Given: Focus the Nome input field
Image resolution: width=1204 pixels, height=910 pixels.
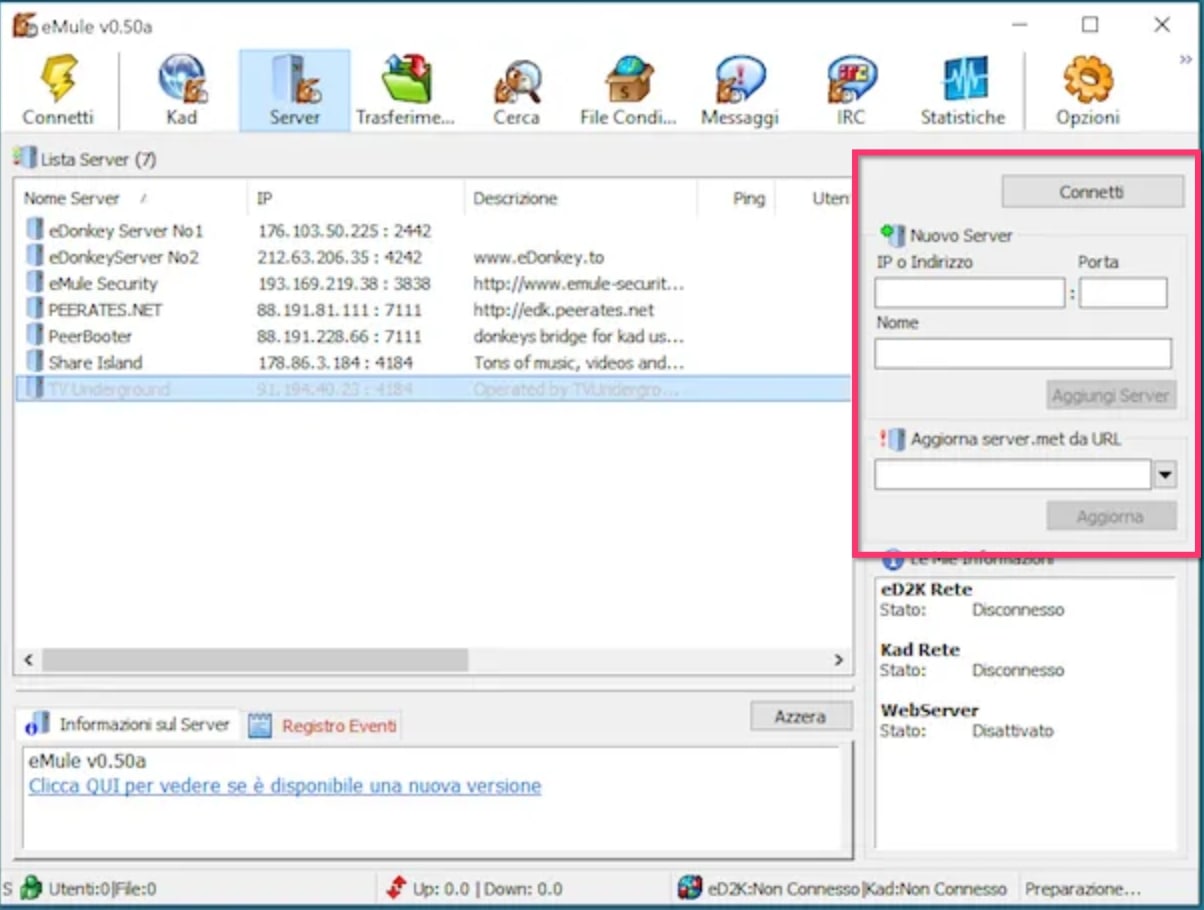Looking at the screenshot, I should (x=1023, y=354).
